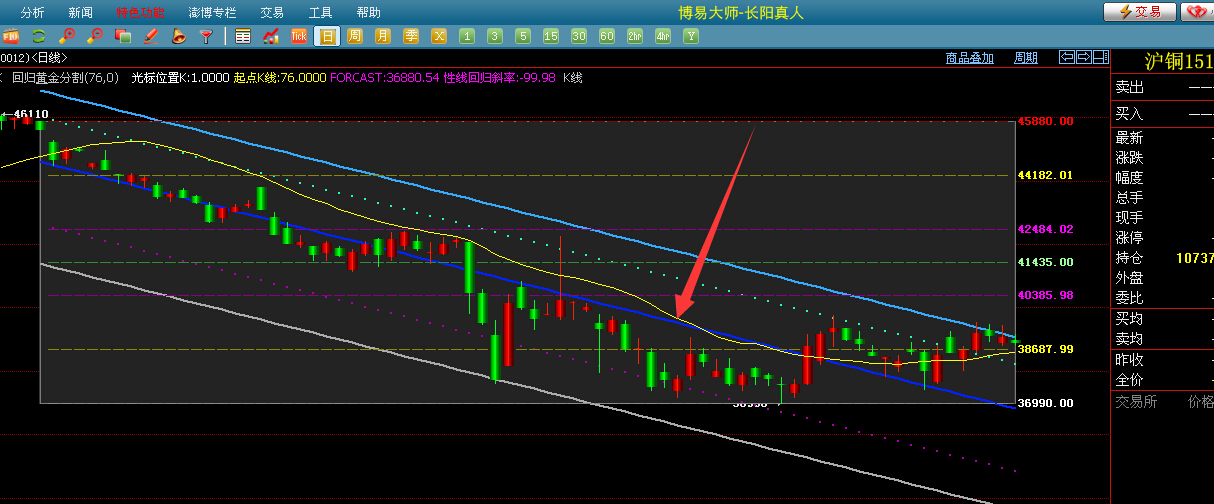Toggle the side panel layout icon
The height and width of the screenshot is (504, 1214).
[1100, 57]
